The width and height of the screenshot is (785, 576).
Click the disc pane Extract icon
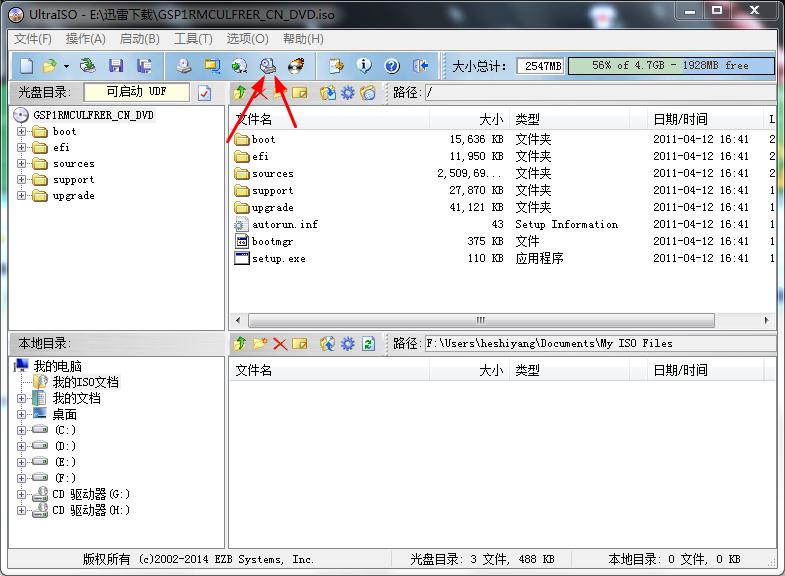click(x=327, y=93)
